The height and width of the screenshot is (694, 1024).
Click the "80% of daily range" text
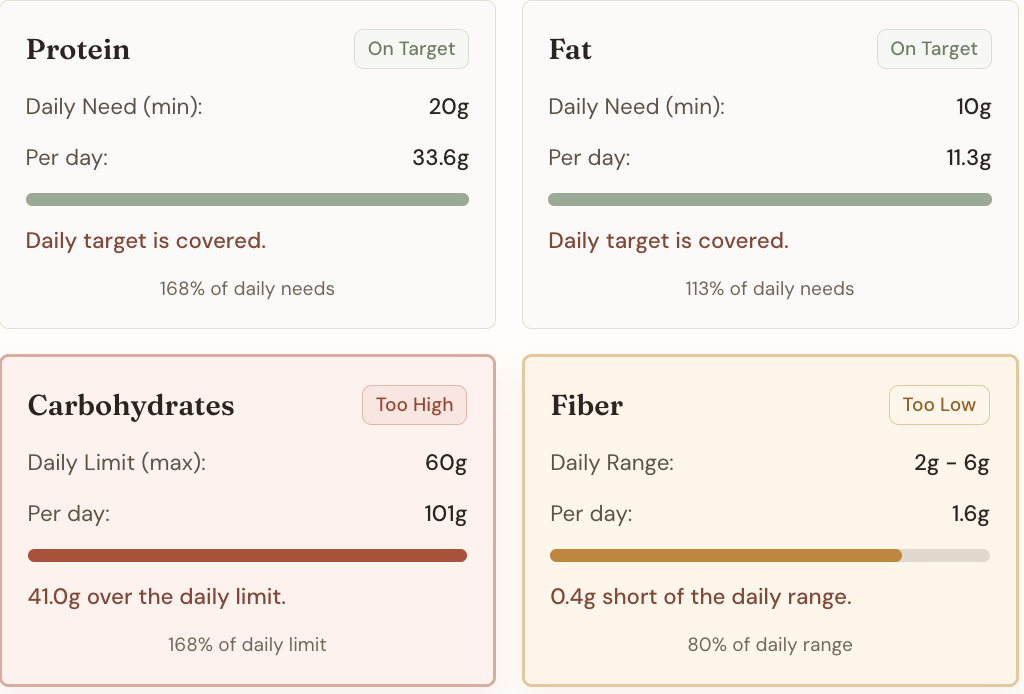click(x=770, y=645)
